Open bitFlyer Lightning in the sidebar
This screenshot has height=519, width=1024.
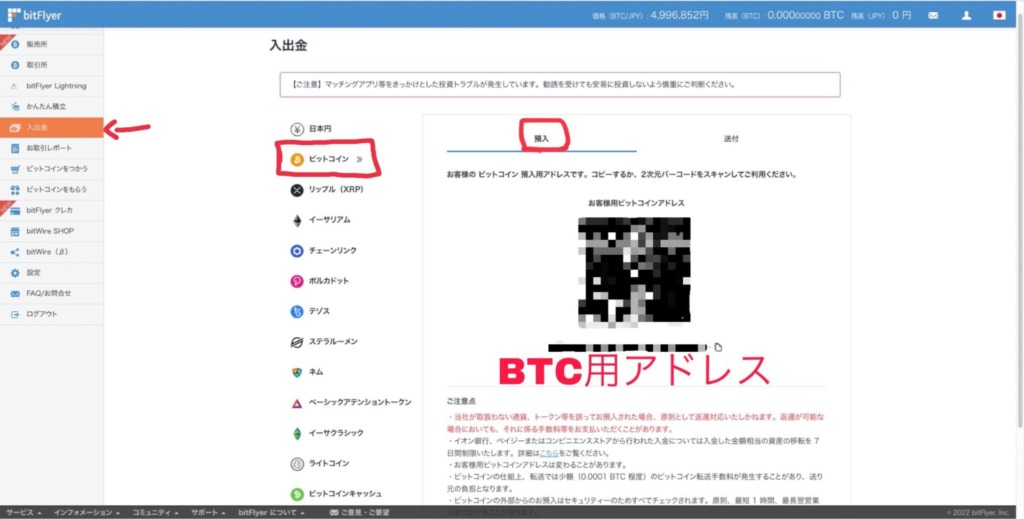point(52,86)
